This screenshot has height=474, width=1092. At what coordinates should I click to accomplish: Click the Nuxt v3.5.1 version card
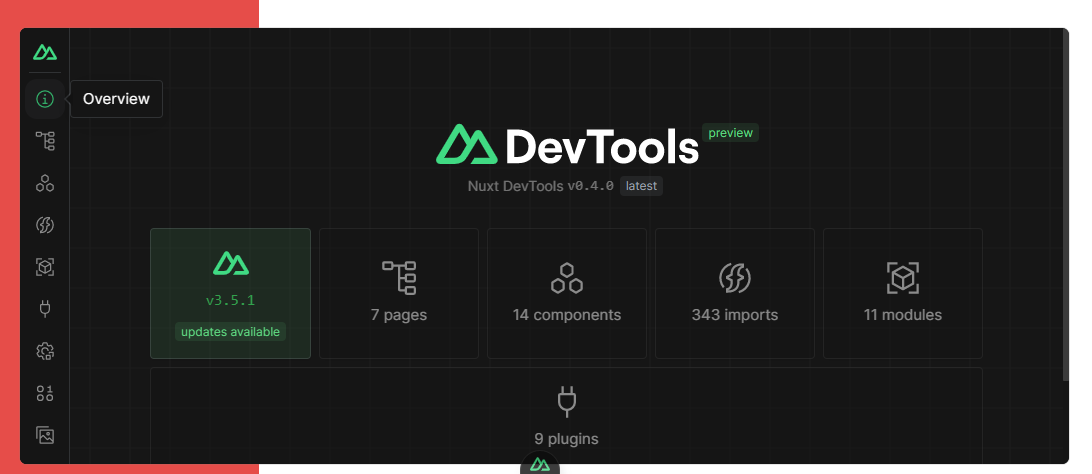point(231,294)
